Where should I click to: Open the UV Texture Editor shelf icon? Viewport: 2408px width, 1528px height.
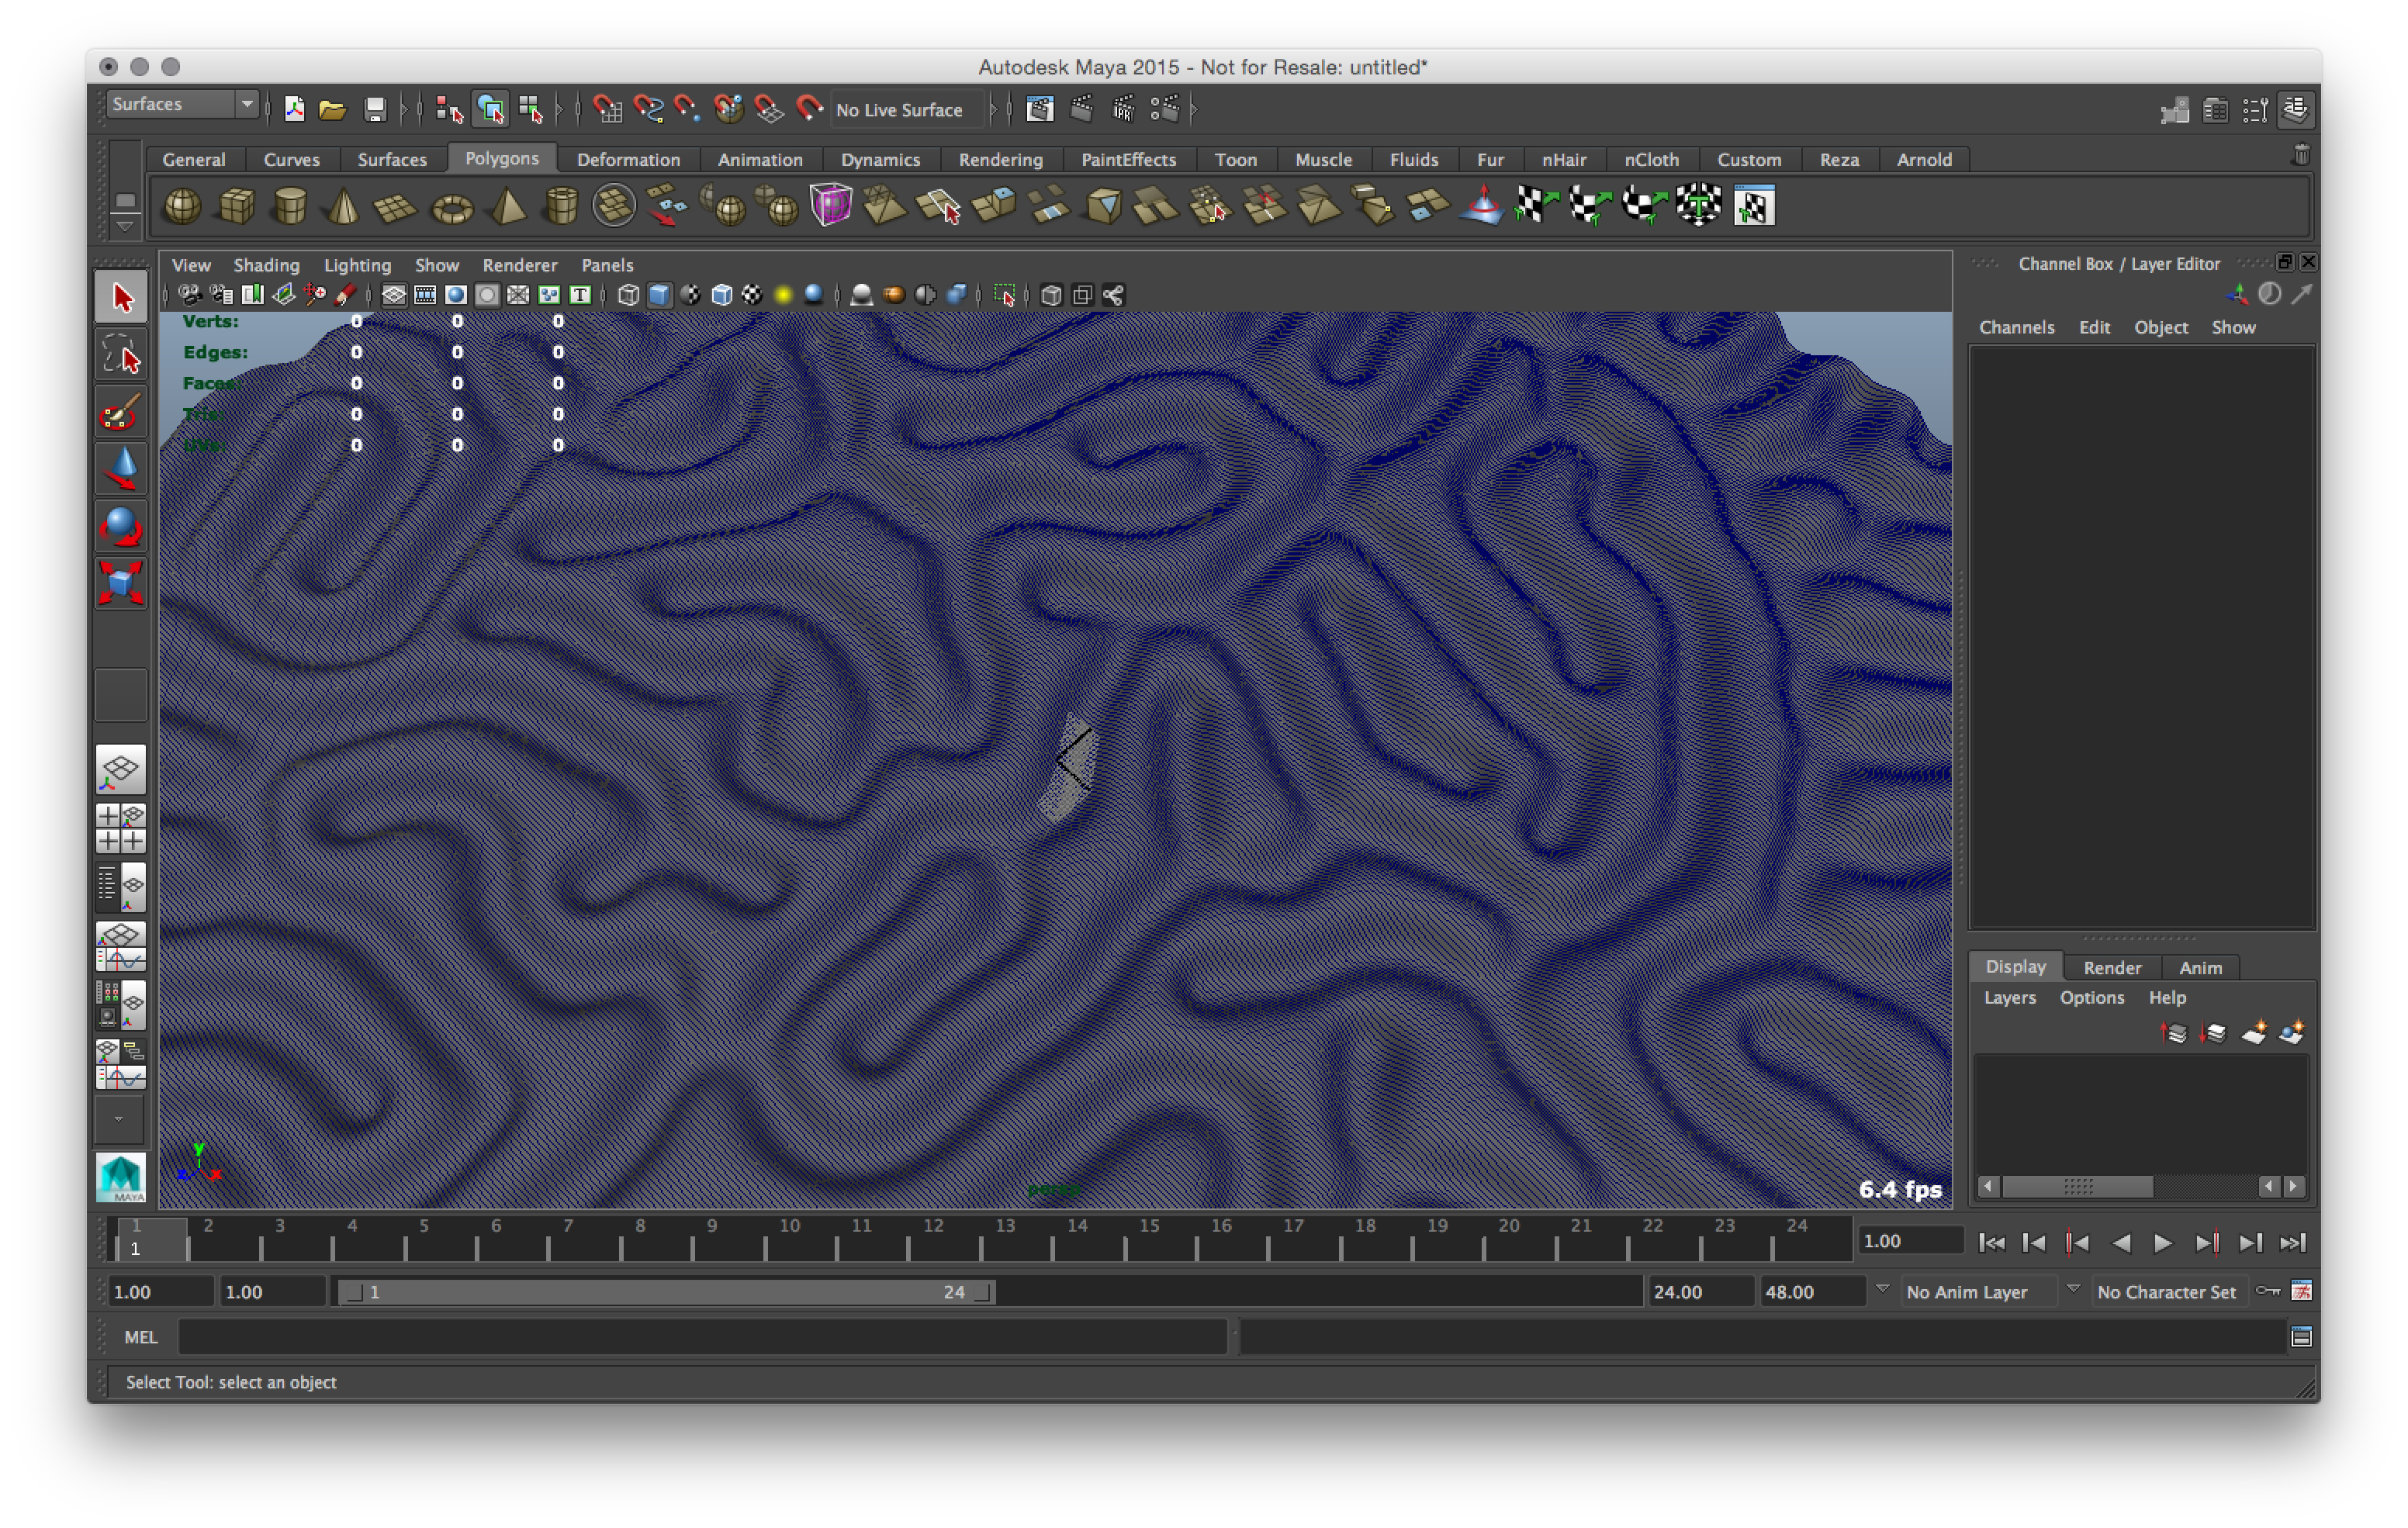click(x=1754, y=206)
